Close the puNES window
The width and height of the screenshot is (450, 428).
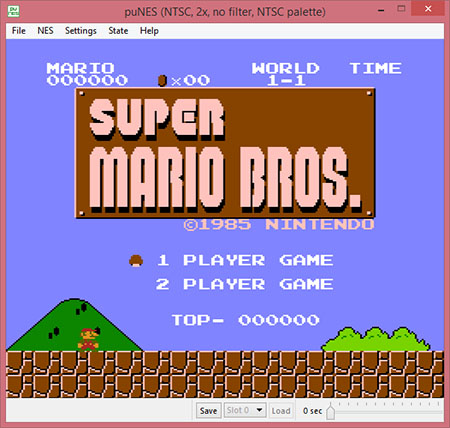click(x=428, y=9)
